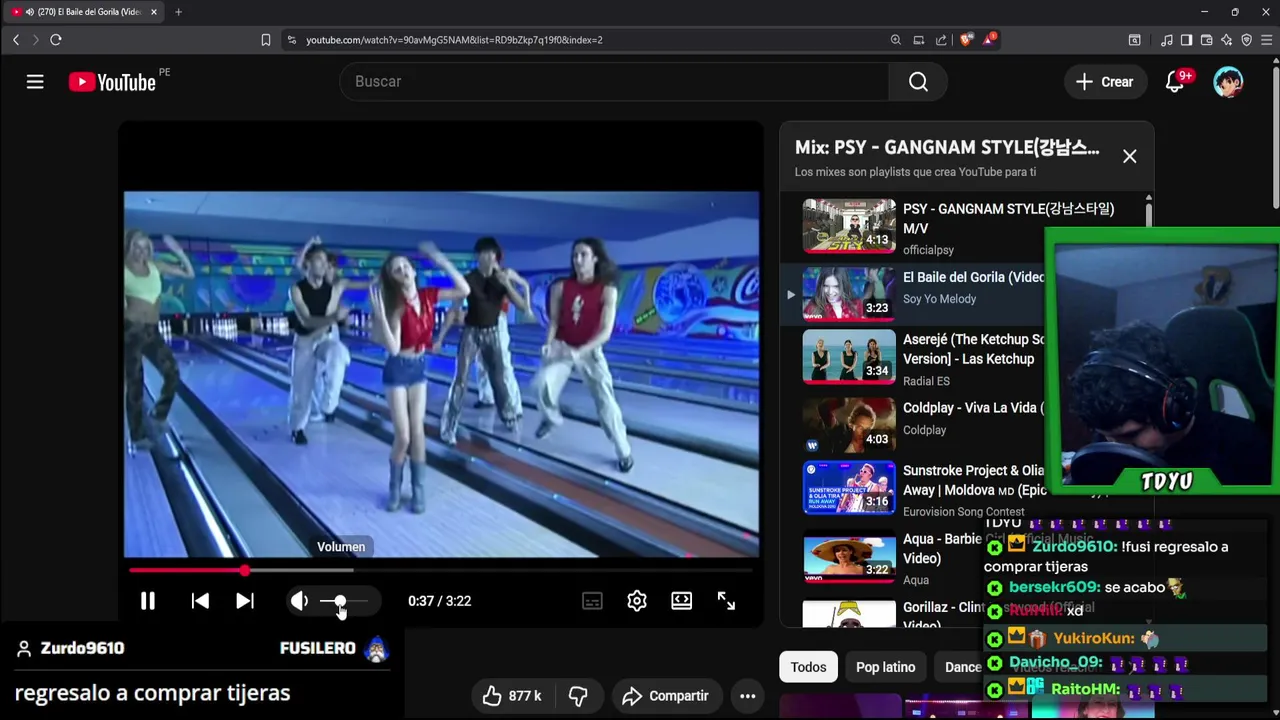
Task: Seek on the red video progress bar
Action: click(x=440, y=570)
